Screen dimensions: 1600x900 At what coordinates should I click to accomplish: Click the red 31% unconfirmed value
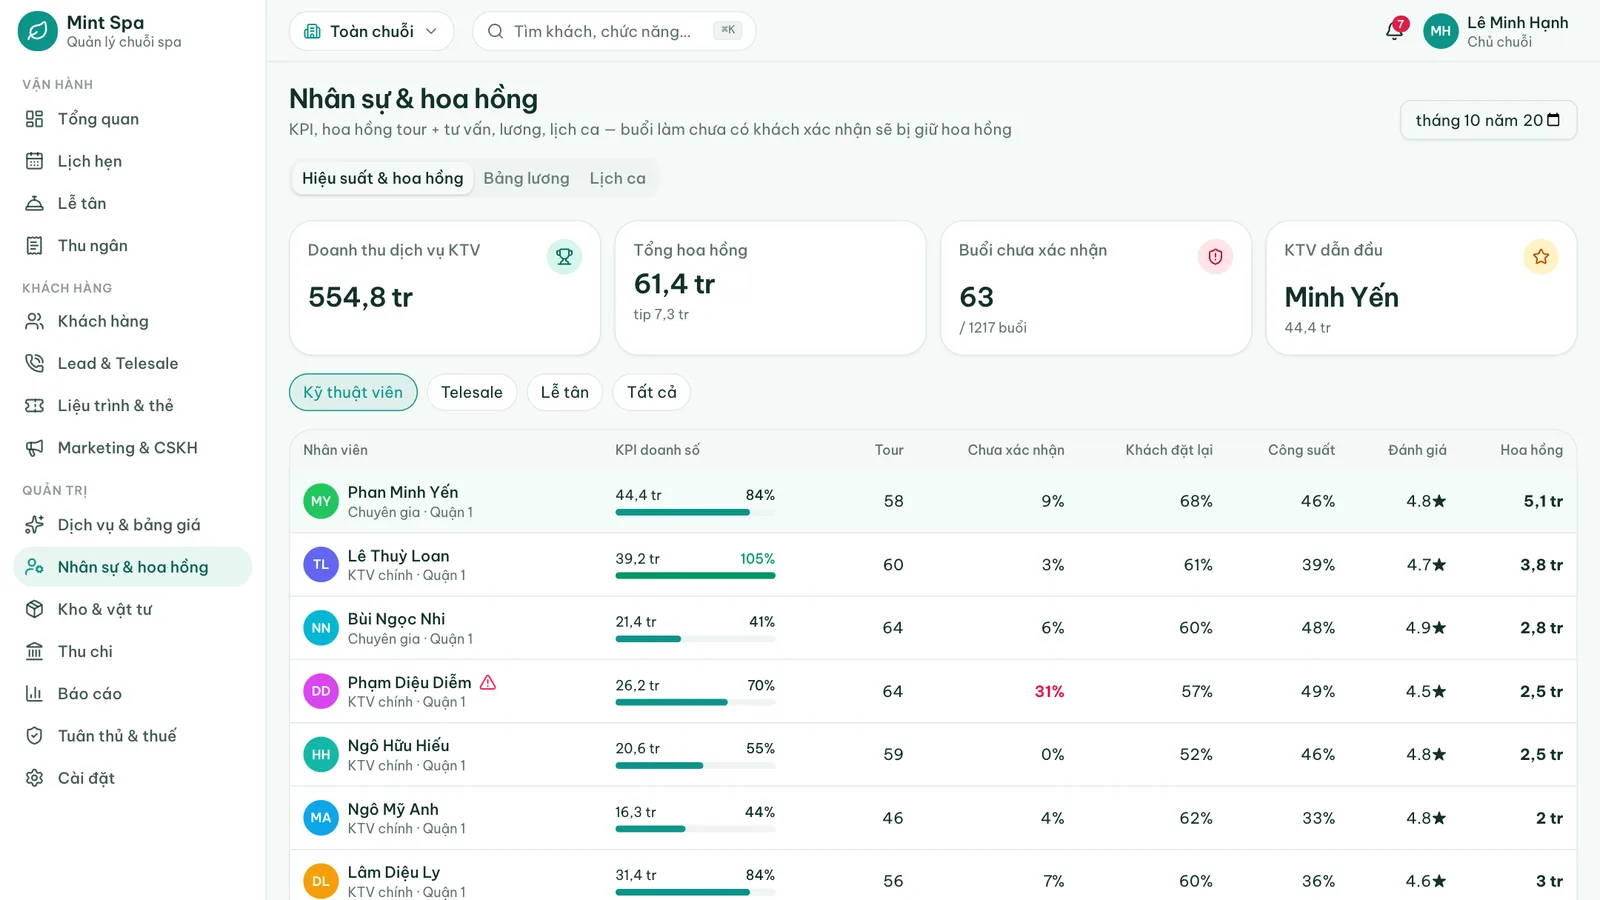pyautogui.click(x=1049, y=691)
